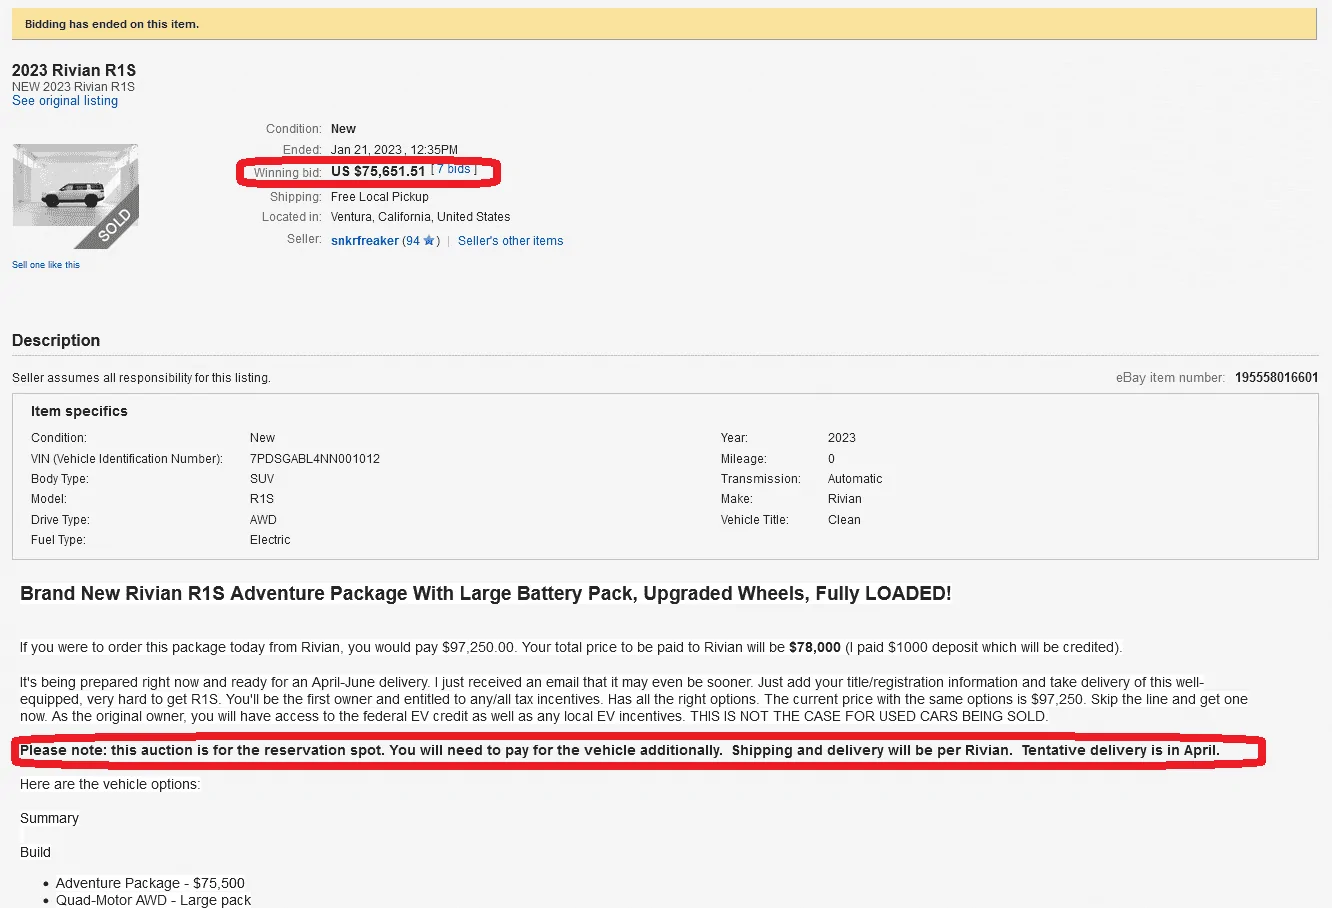Viewport: 1332px width, 908px height.
Task: Click the sold Rivian R1S thumbnail image
Action: click(x=75, y=197)
